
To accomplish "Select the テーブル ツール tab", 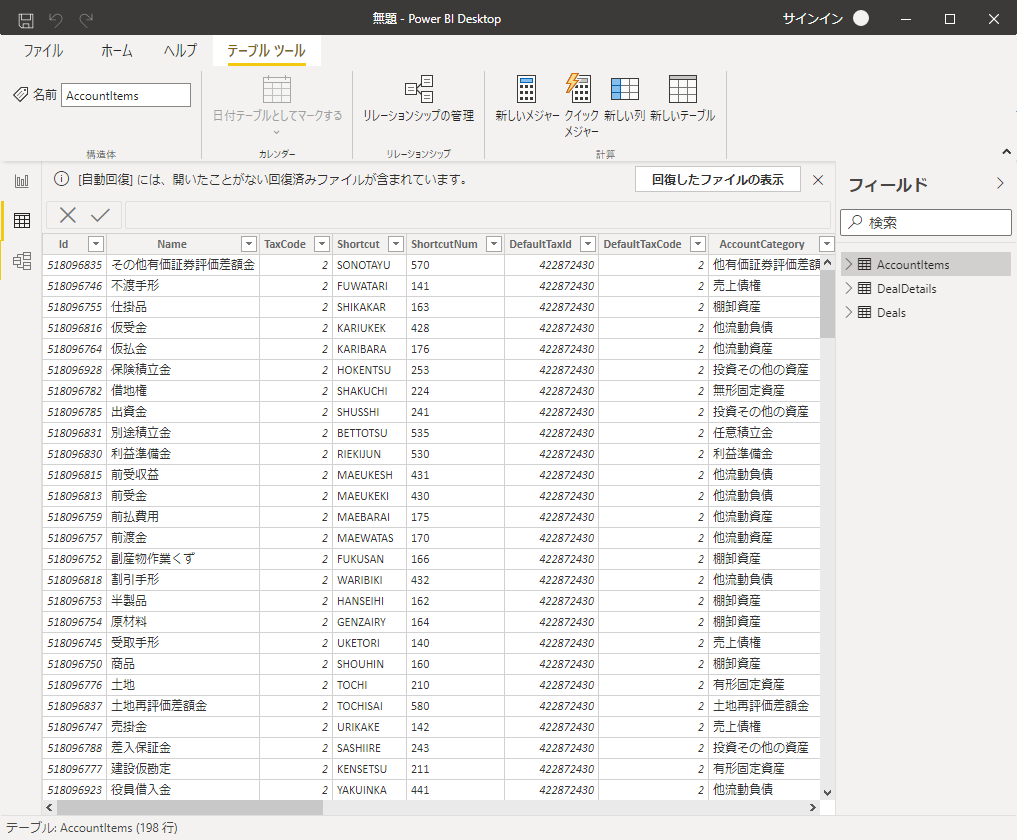I will [x=267, y=51].
